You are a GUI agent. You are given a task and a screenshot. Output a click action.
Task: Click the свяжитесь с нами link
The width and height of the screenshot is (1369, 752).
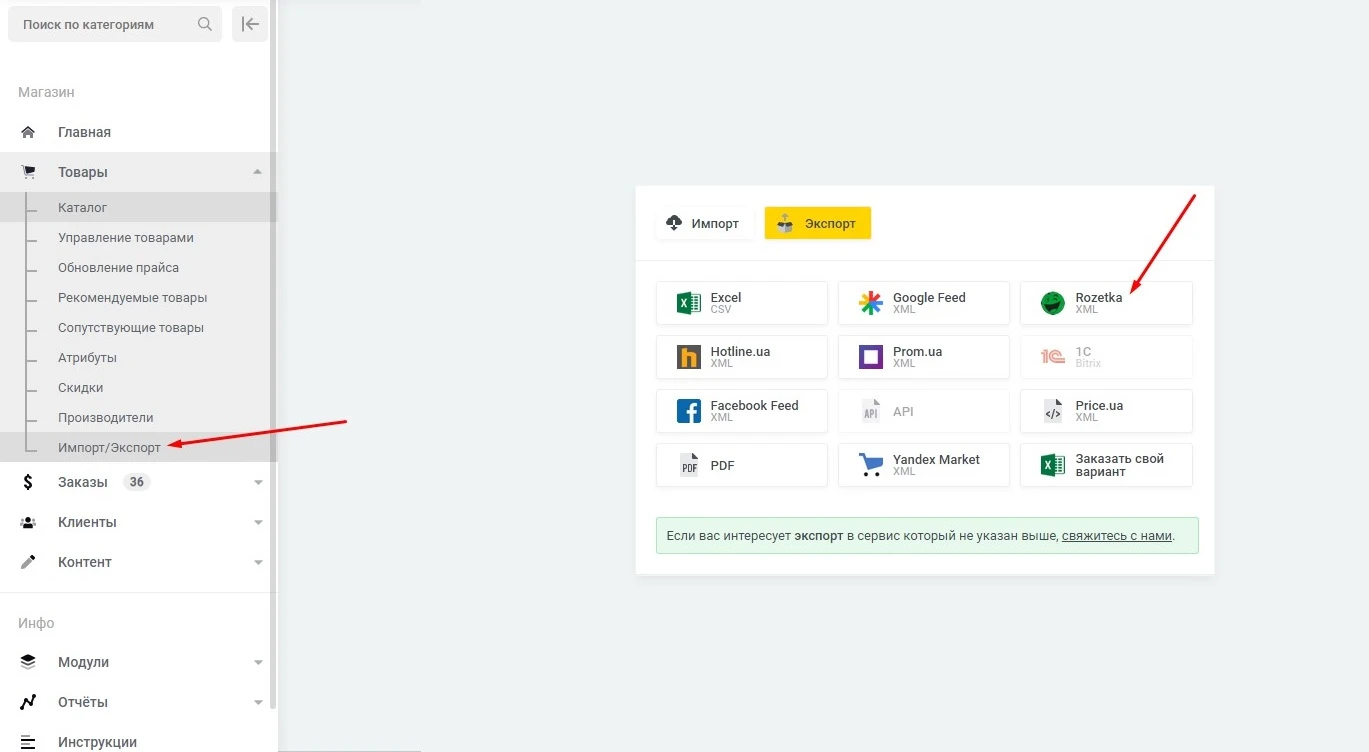(x=1116, y=535)
